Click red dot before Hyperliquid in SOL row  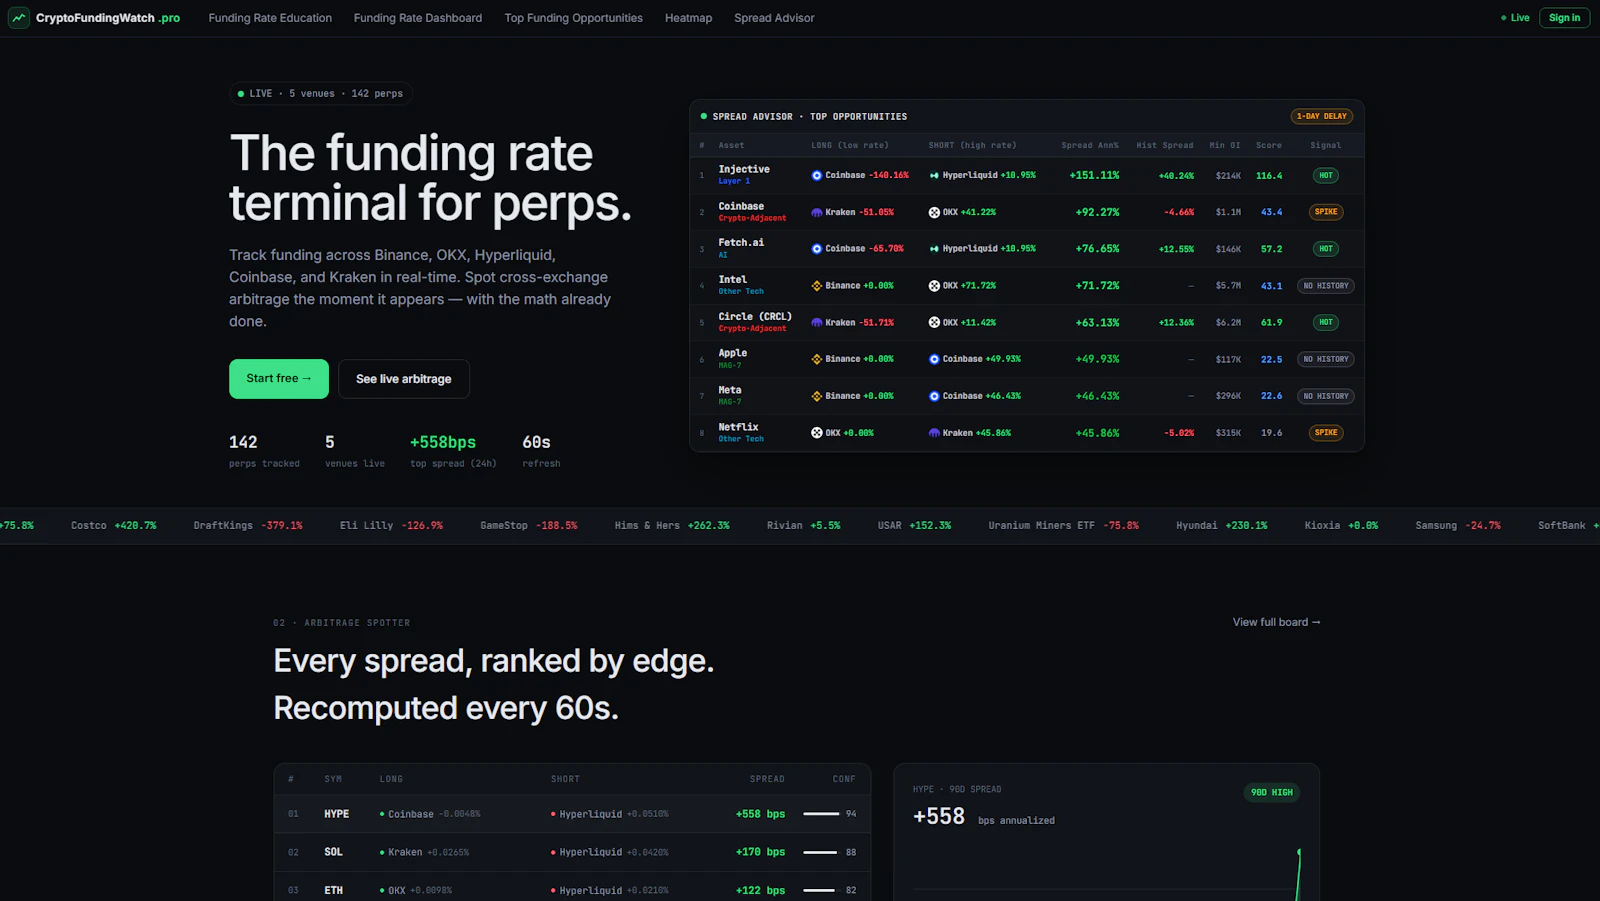pyautogui.click(x=553, y=852)
